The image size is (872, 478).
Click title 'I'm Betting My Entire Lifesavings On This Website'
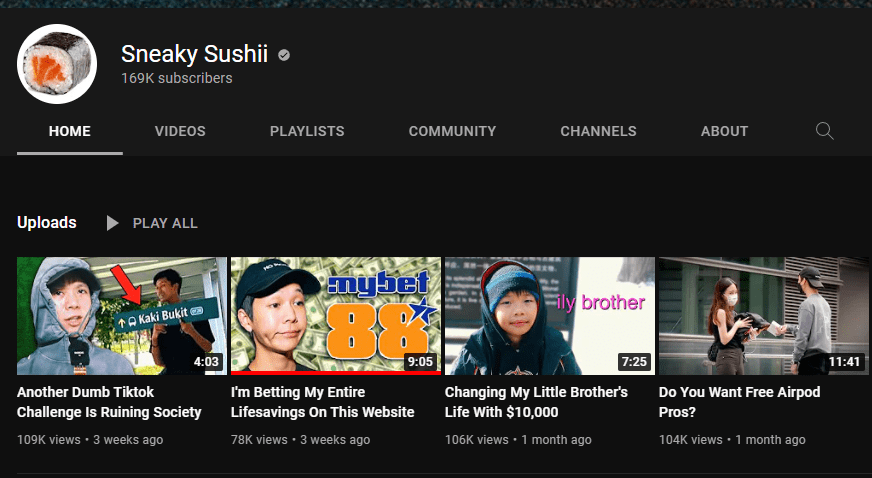tap(323, 402)
